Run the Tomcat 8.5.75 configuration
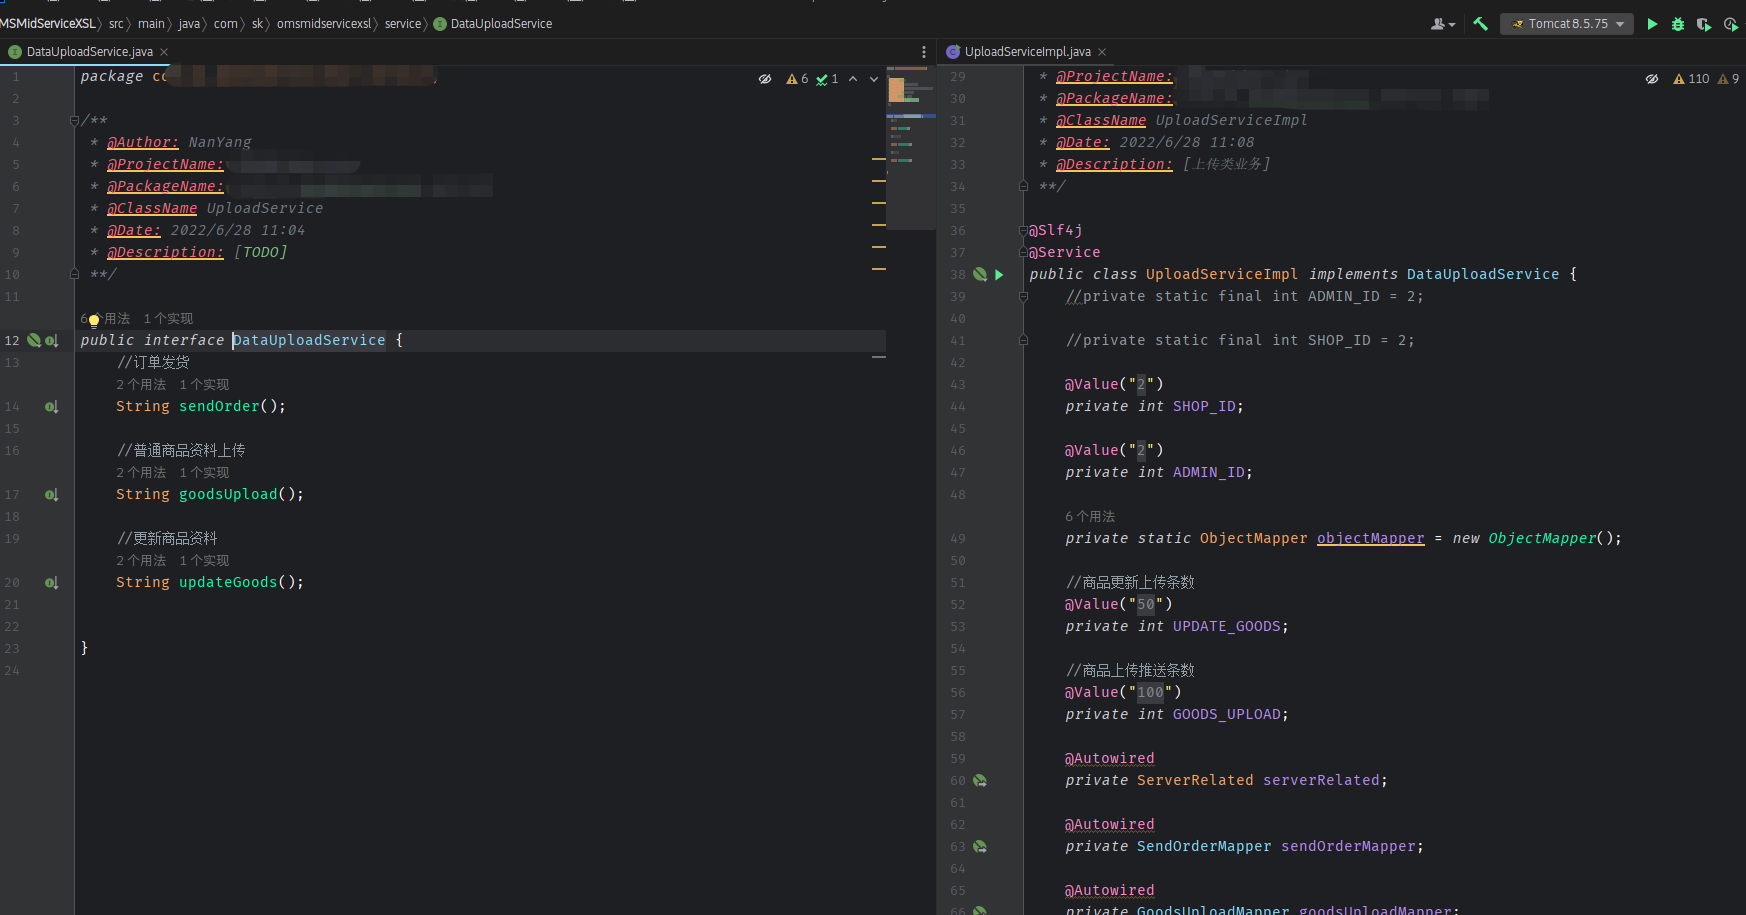The width and height of the screenshot is (1746, 915). point(1652,24)
